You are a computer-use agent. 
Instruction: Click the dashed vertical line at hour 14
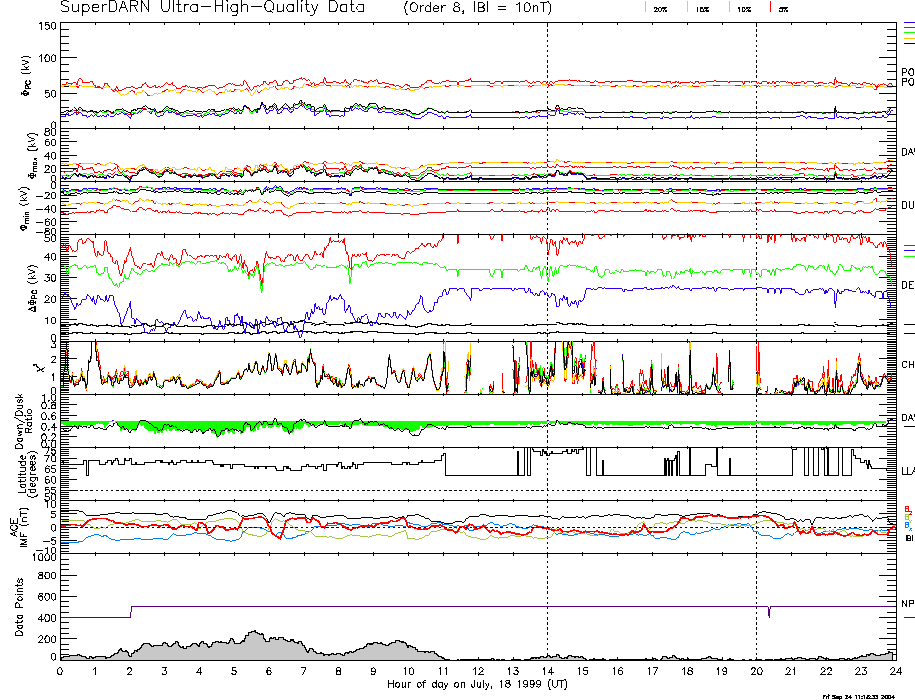click(x=547, y=300)
